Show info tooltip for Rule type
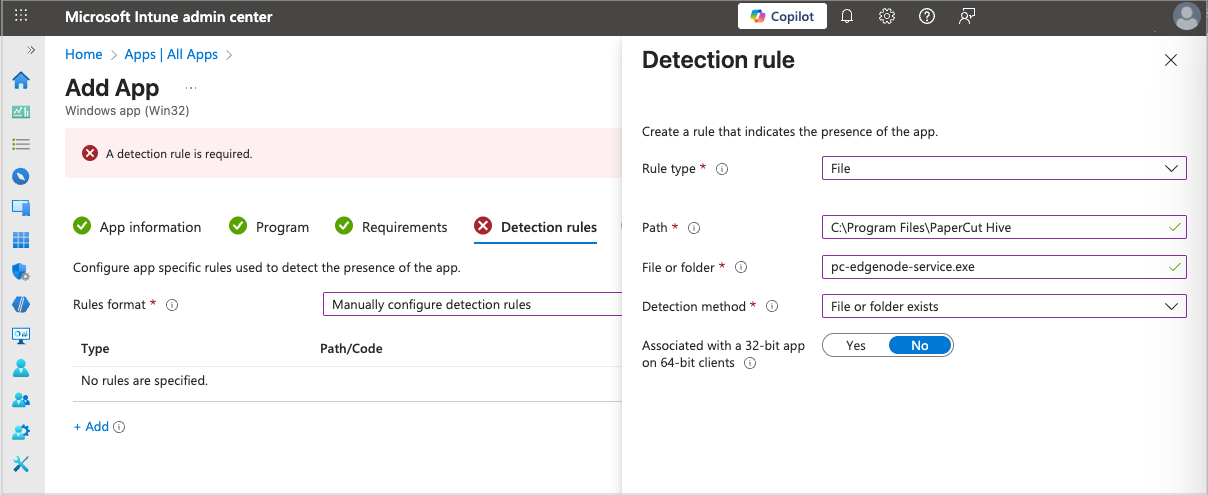The image size is (1208, 495). pos(722,169)
